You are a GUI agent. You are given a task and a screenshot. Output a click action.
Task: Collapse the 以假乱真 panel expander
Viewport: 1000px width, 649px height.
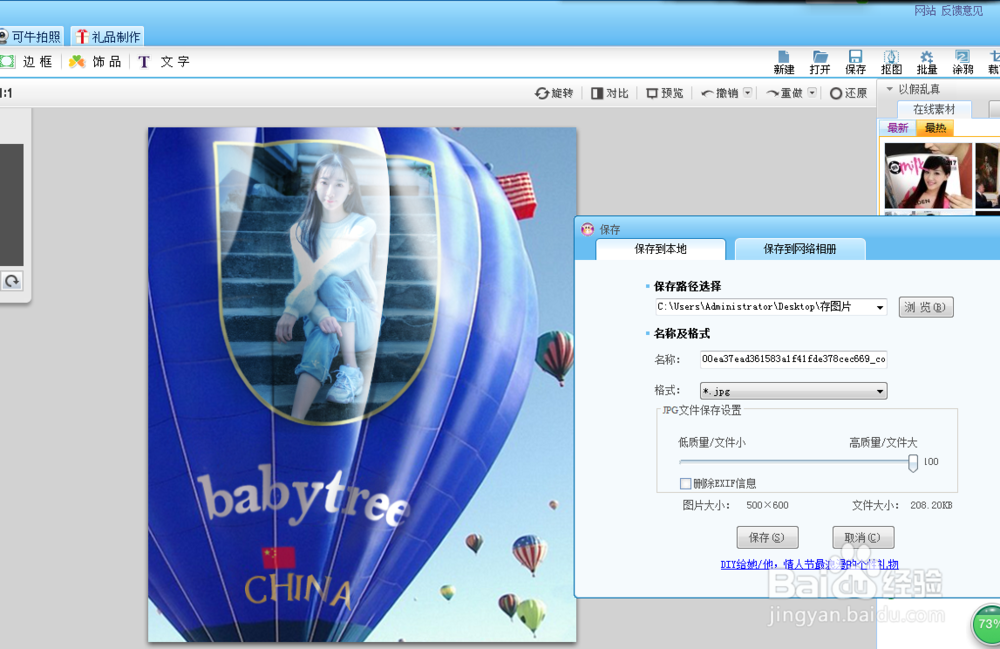(x=890, y=89)
